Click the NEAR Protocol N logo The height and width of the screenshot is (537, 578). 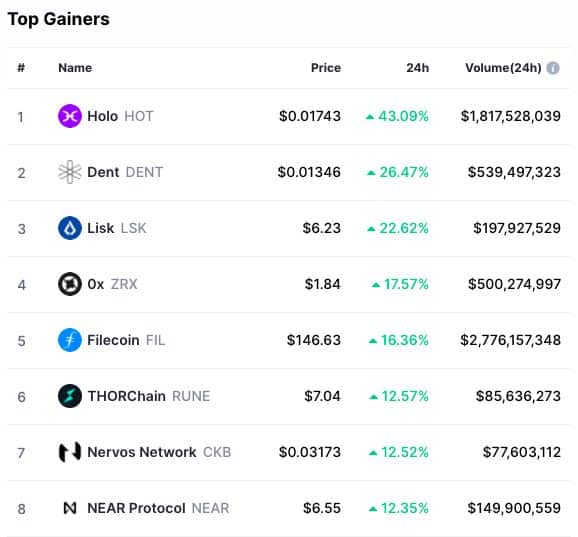point(70,508)
